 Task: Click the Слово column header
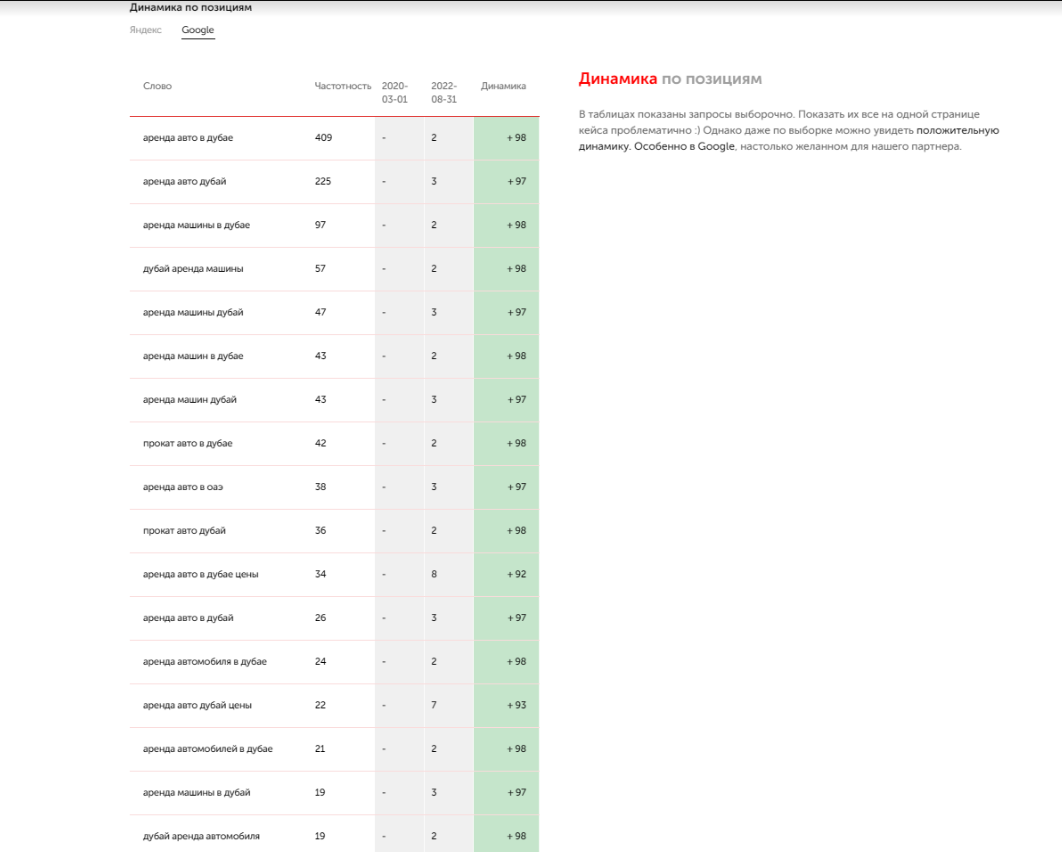(x=157, y=86)
